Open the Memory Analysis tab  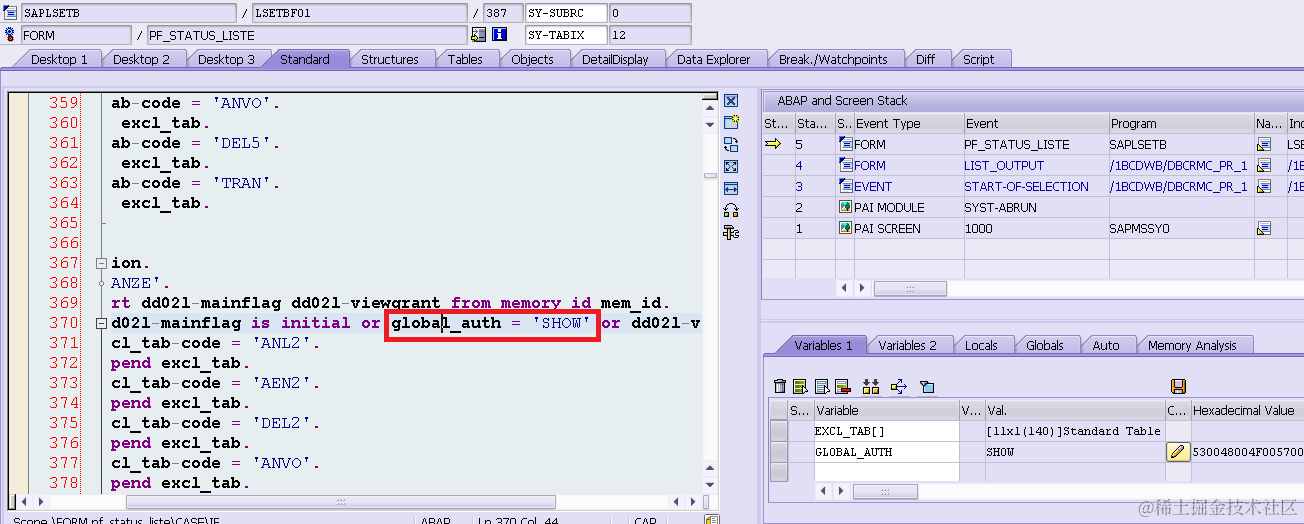[1192, 345]
